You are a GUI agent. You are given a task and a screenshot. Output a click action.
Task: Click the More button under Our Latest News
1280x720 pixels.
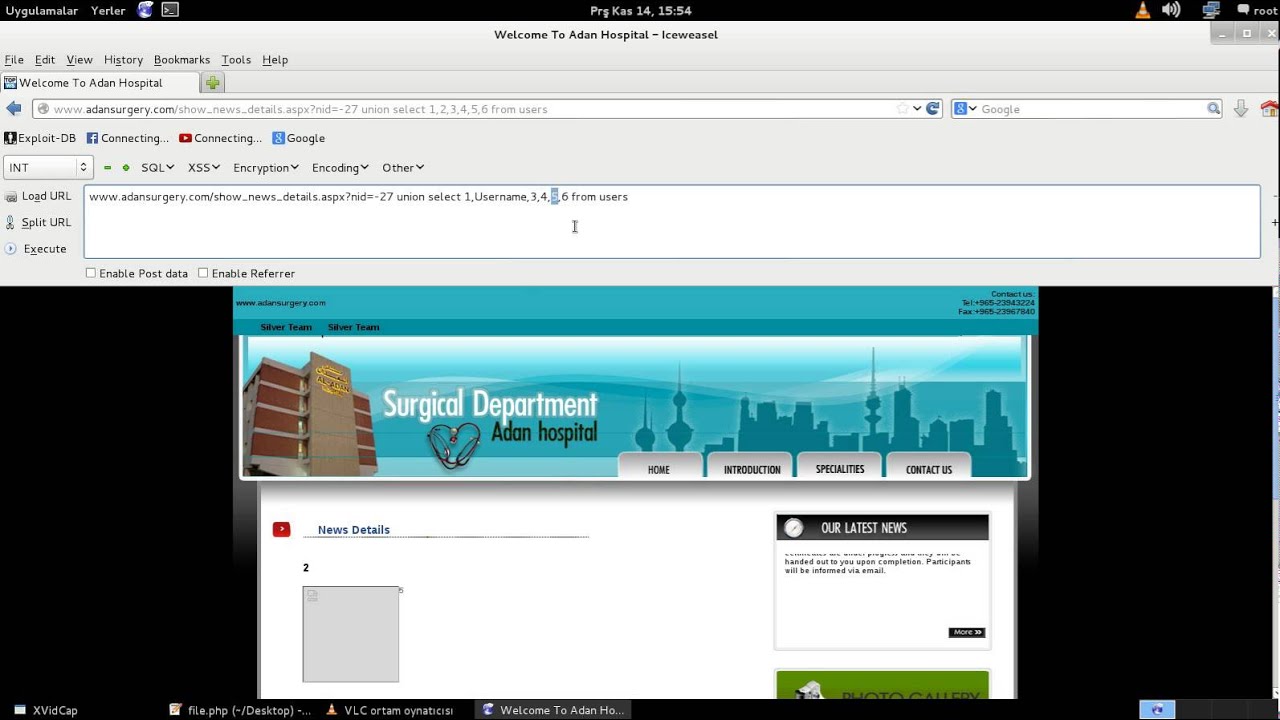point(967,632)
